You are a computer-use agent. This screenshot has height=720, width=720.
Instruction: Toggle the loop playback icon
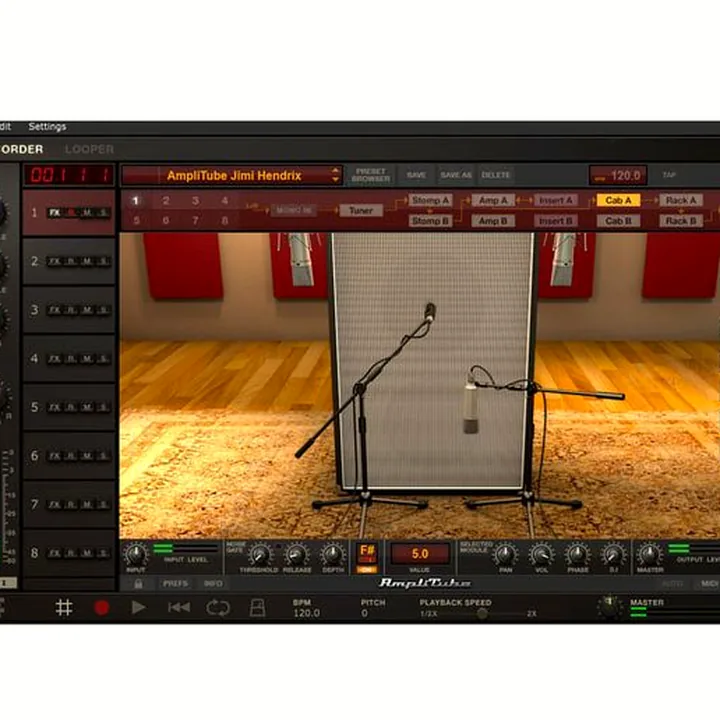(218, 608)
